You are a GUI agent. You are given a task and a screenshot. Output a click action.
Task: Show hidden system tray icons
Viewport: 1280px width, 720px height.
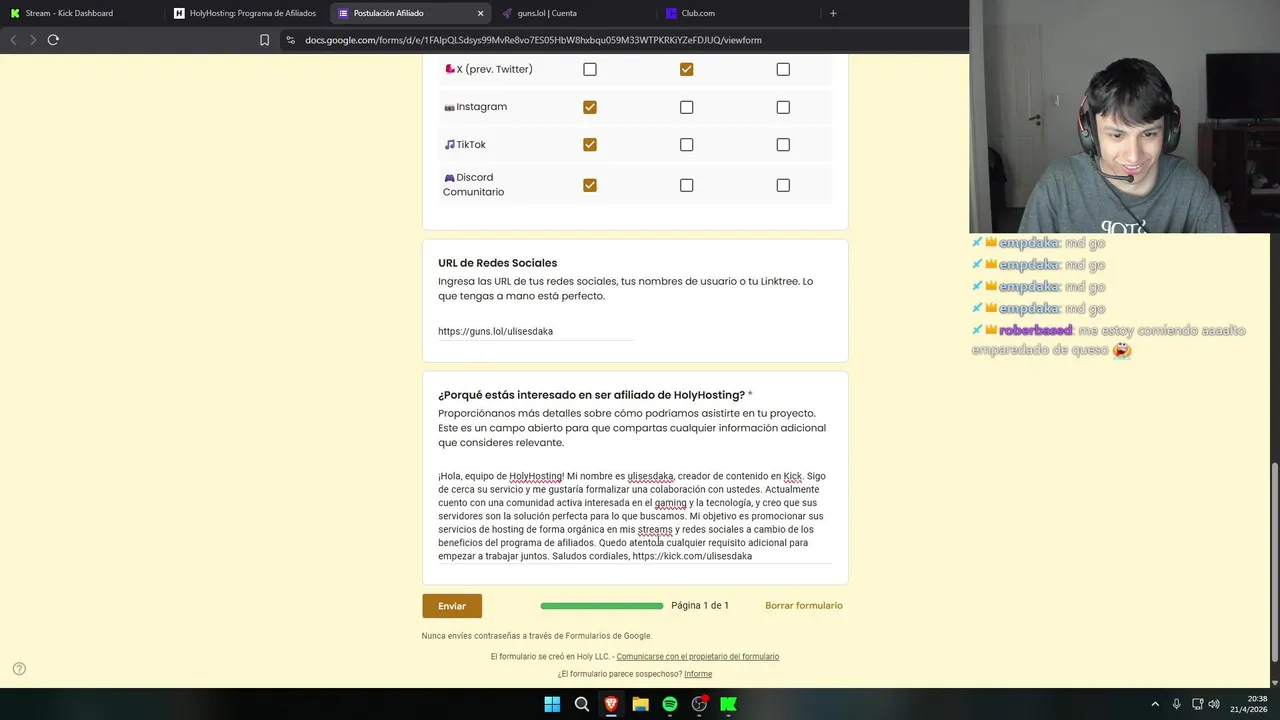coord(1155,704)
